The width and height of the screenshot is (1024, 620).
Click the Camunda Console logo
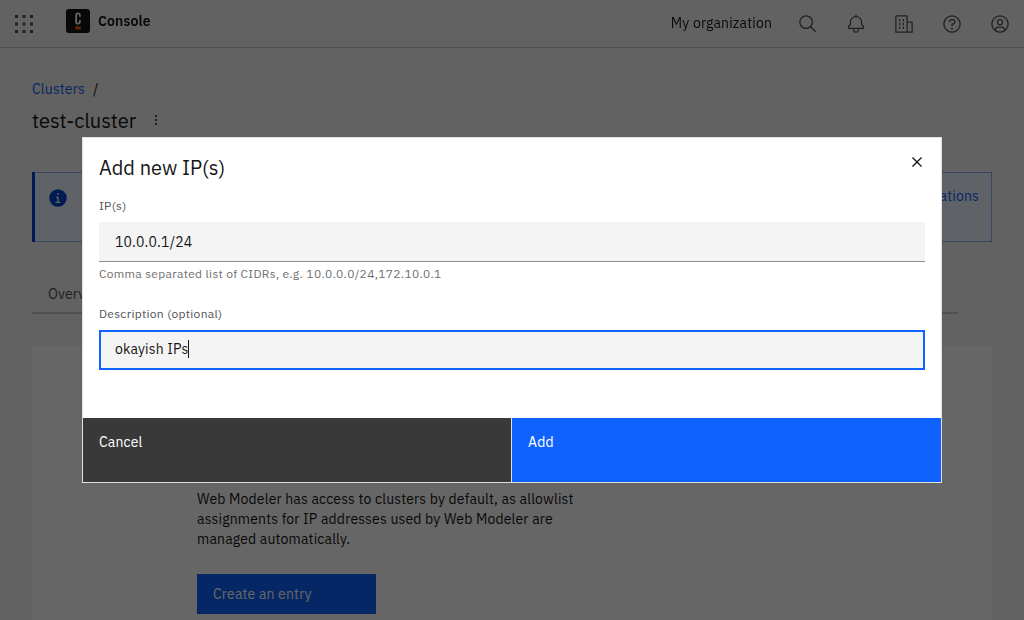[x=77, y=21]
